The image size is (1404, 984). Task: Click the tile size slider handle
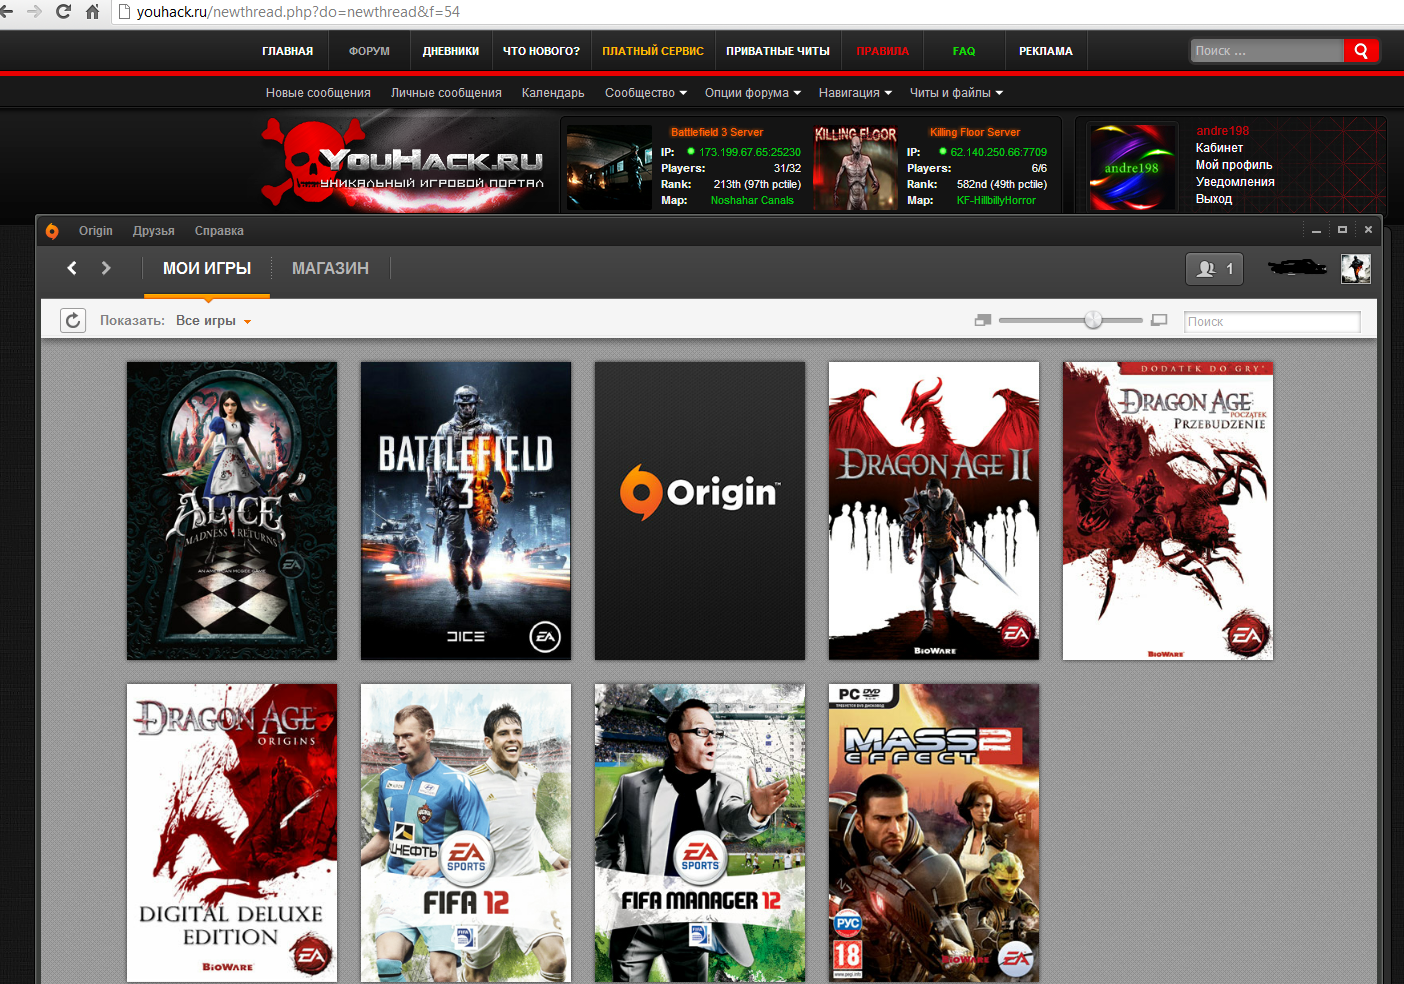[x=1093, y=320]
